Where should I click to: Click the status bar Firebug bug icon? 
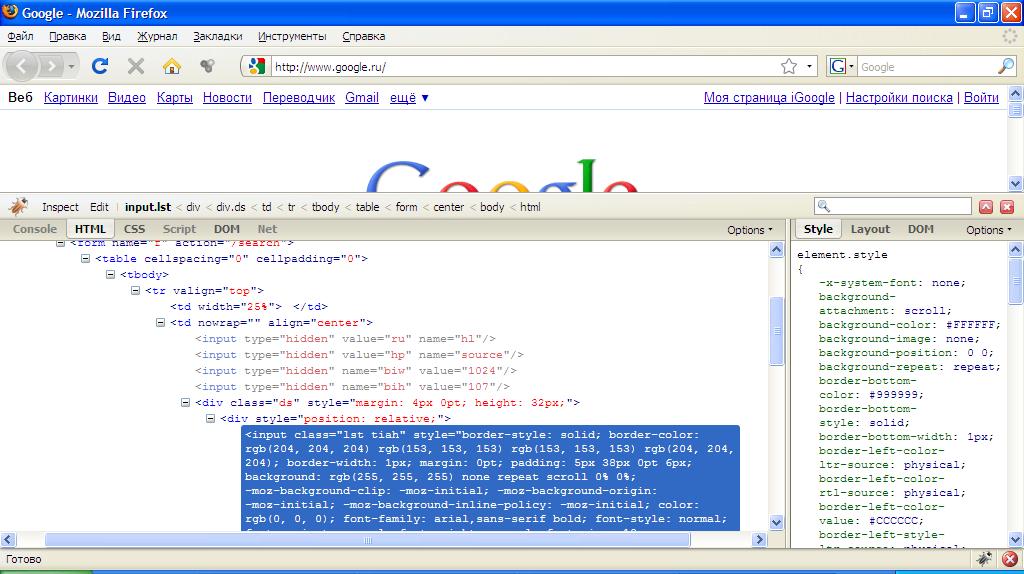[x=984, y=559]
